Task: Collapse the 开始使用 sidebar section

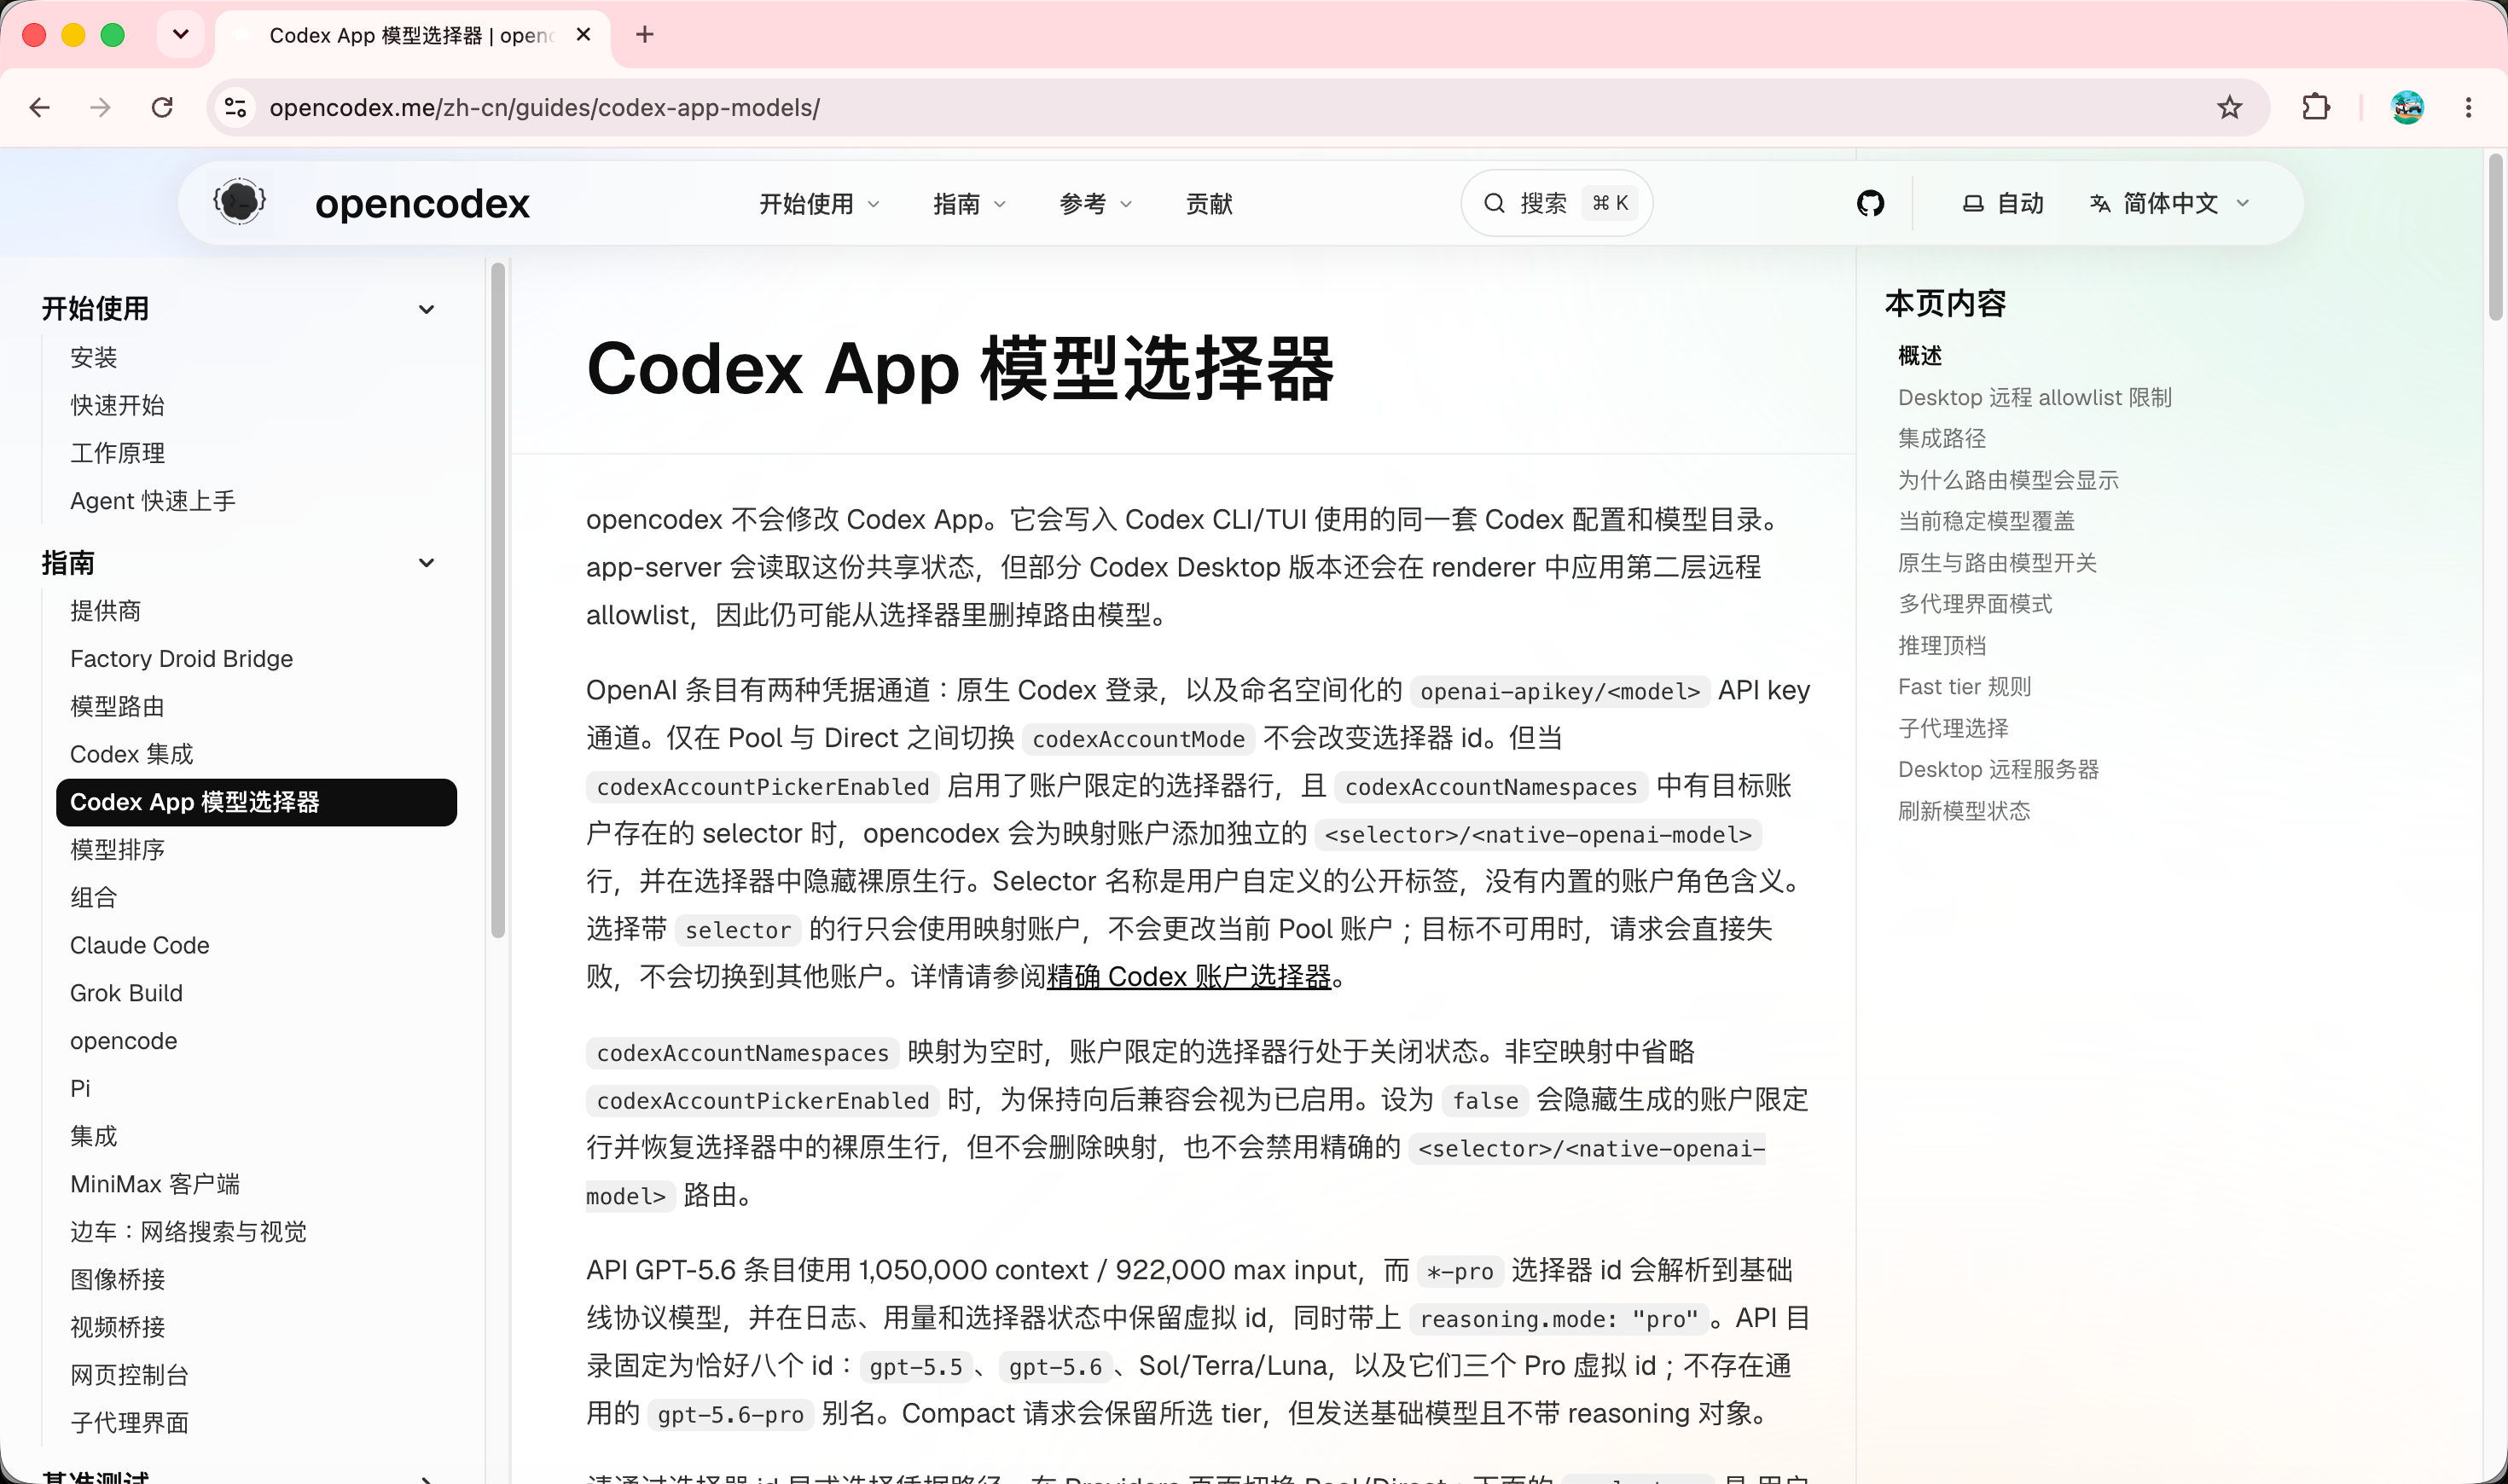Action: coord(427,309)
